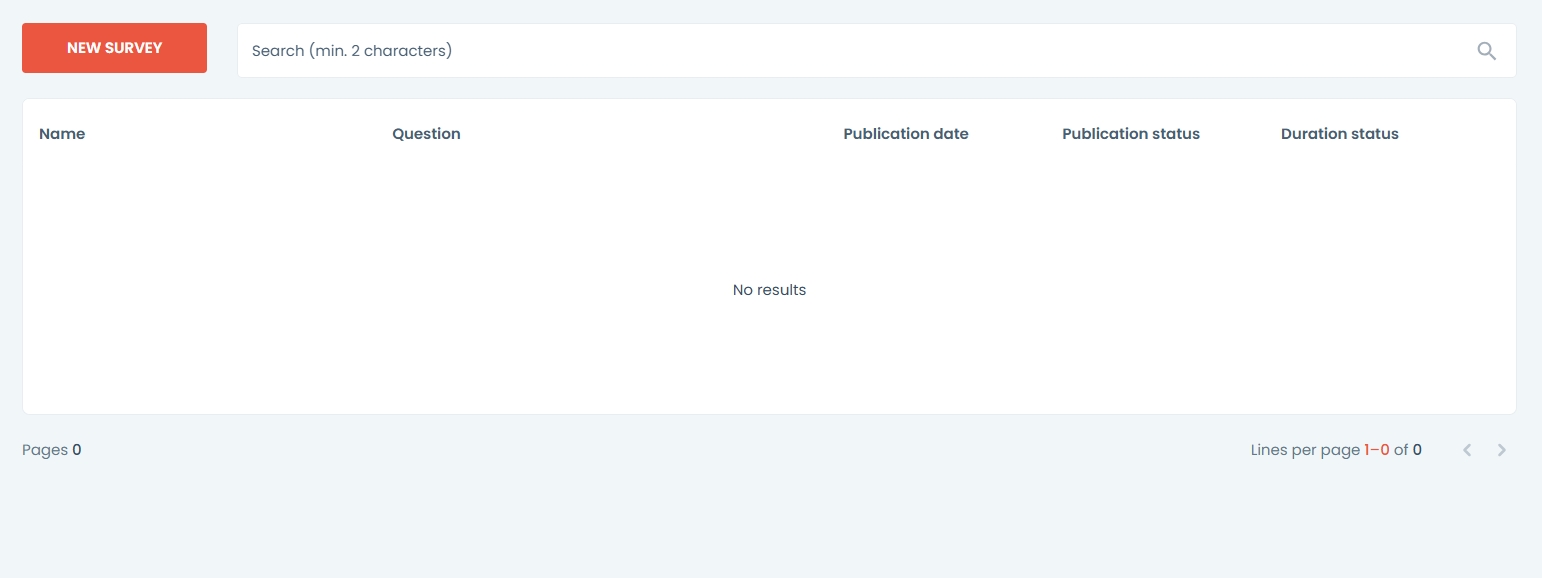Click the Name column header
Screen dimensions: 1542x578
62,134
